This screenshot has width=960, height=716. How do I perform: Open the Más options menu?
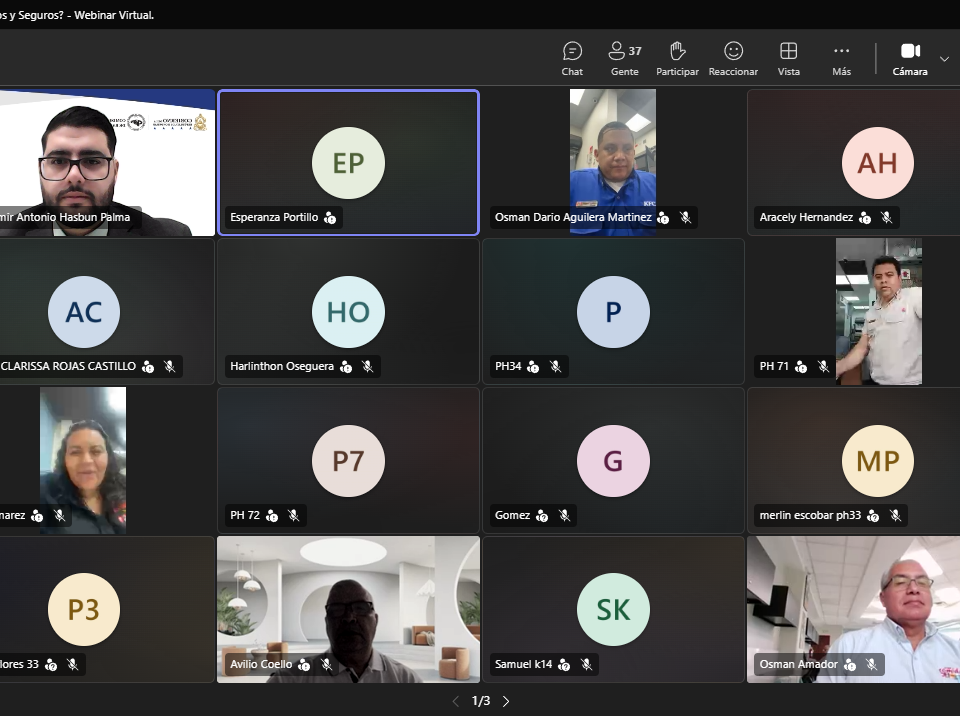[x=841, y=59]
